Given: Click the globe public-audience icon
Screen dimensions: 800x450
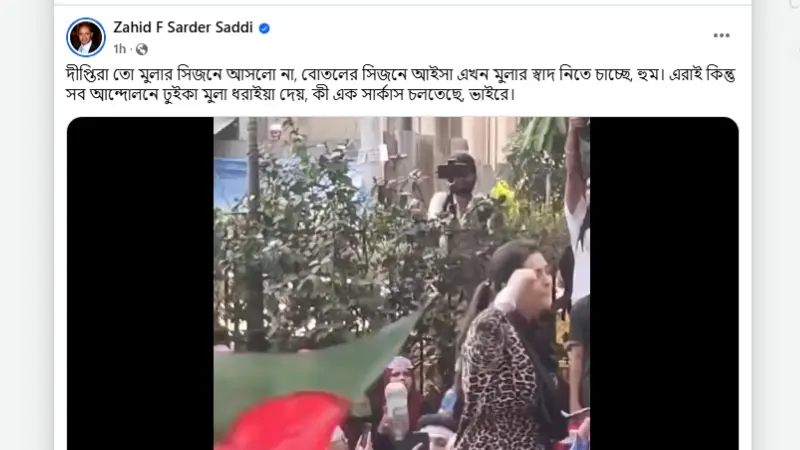Looking at the screenshot, I should pyautogui.click(x=142, y=49).
